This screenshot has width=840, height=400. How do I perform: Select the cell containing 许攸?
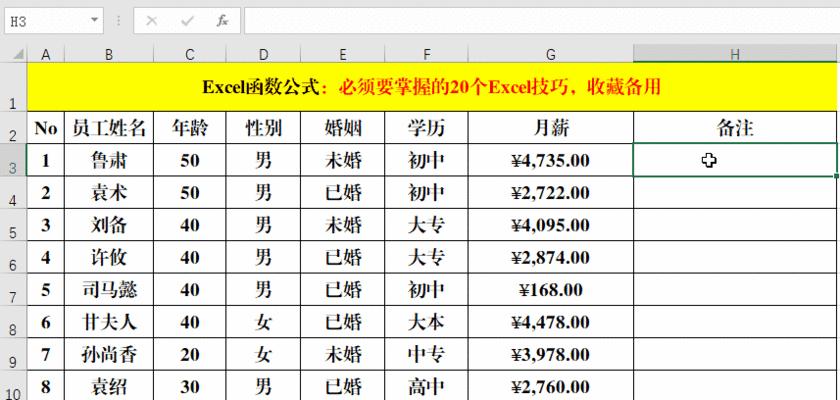tap(109, 257)
